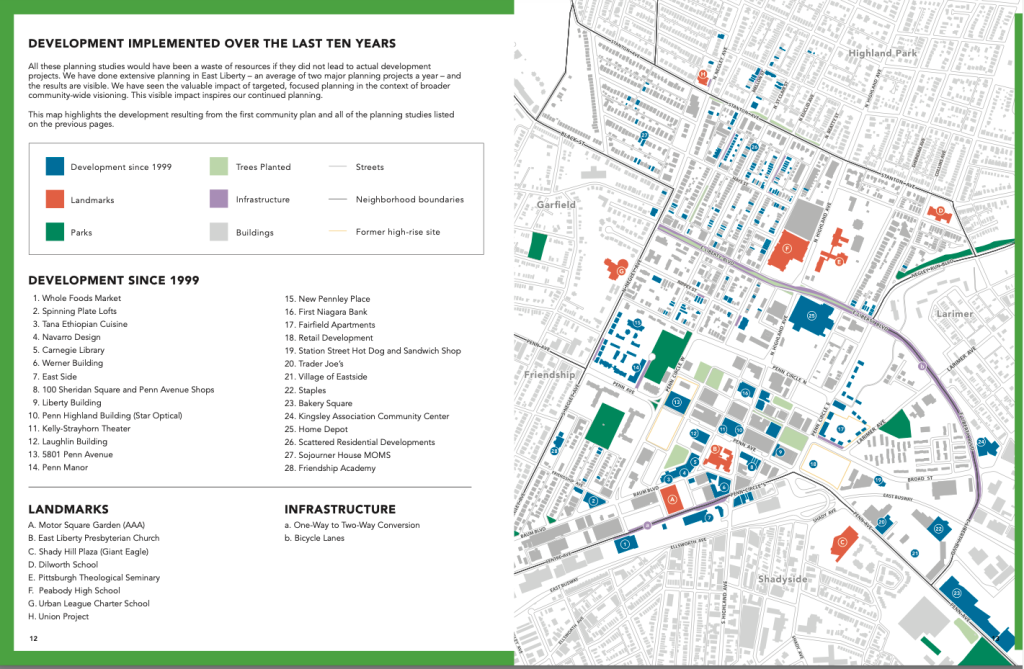Click the 'Streets' legend label
This screenshot has height=669, width=1024.
click(370, 167)
